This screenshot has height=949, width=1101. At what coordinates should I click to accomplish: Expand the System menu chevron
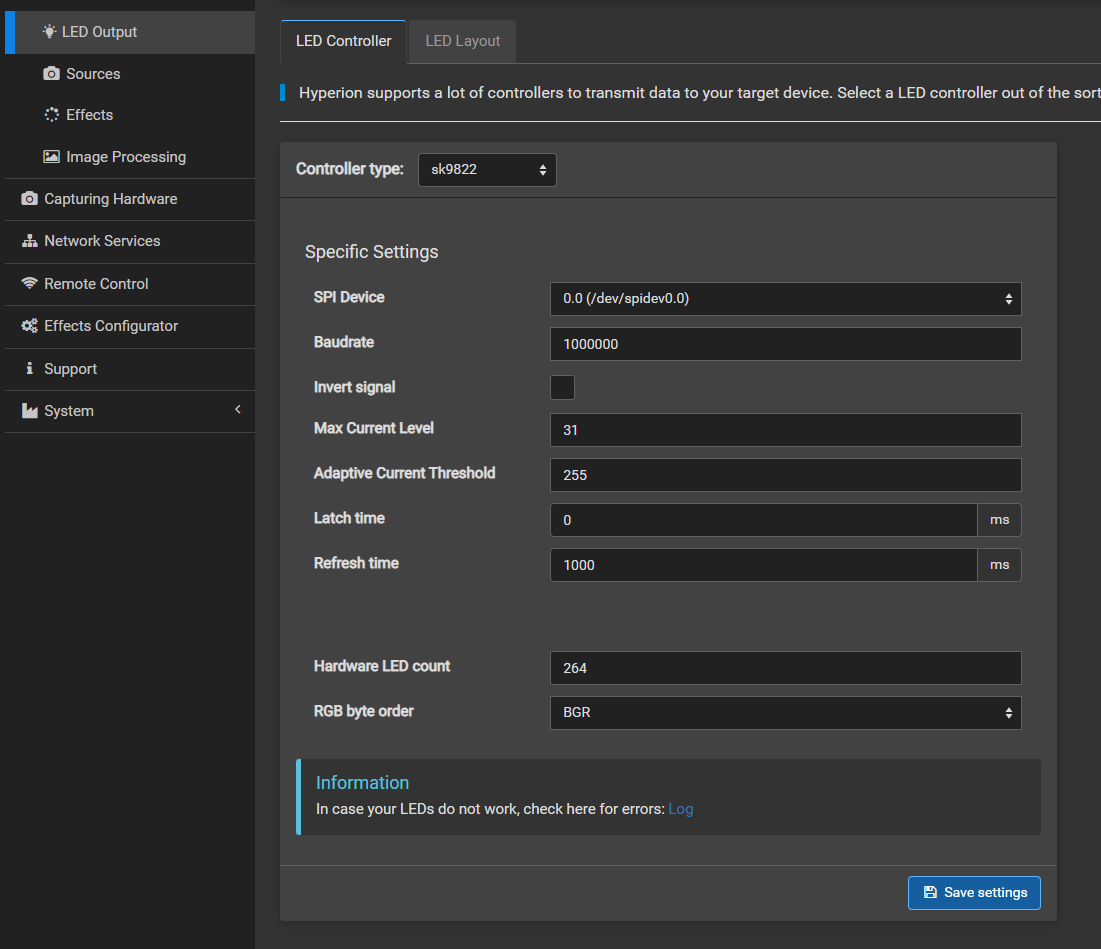click(237, 410)
